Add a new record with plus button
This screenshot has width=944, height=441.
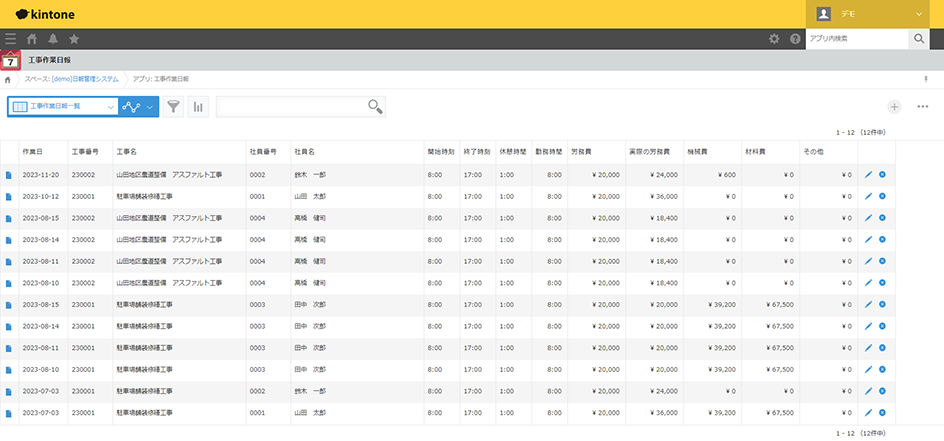(x=894, y=107)
